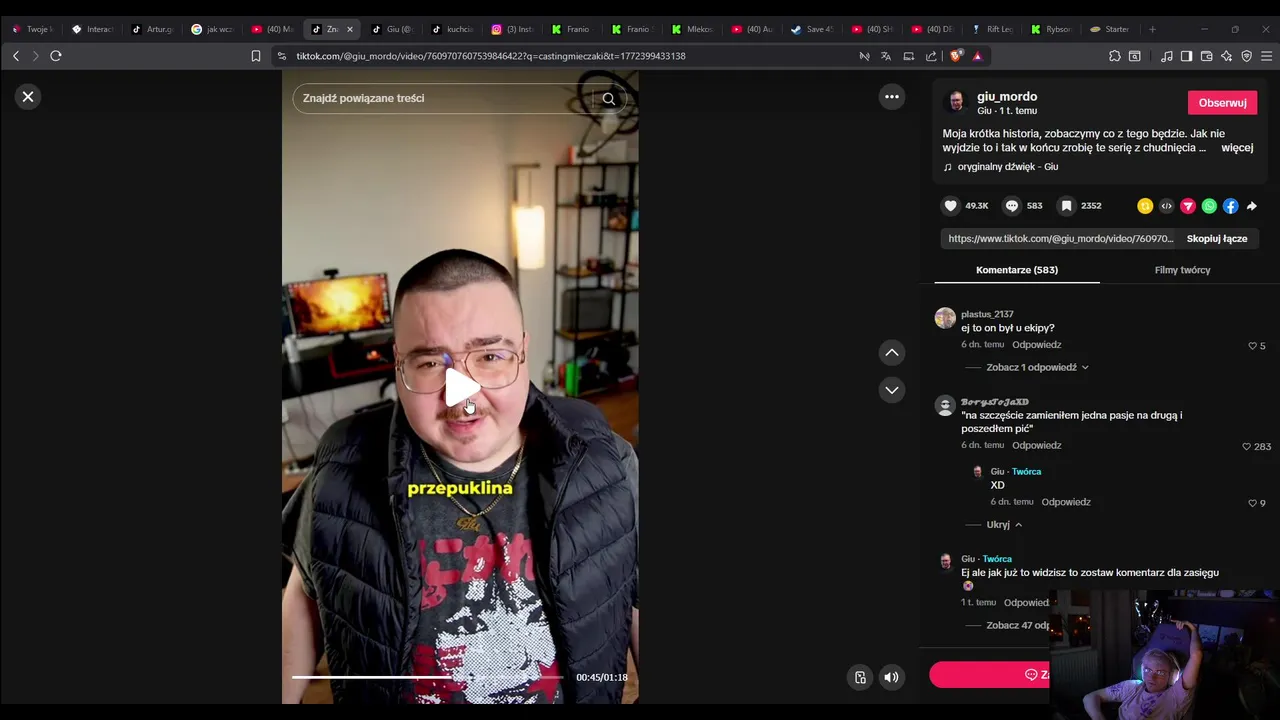Send video to friends with pink icon
1280x720 pixels.
click(1188, 206)
